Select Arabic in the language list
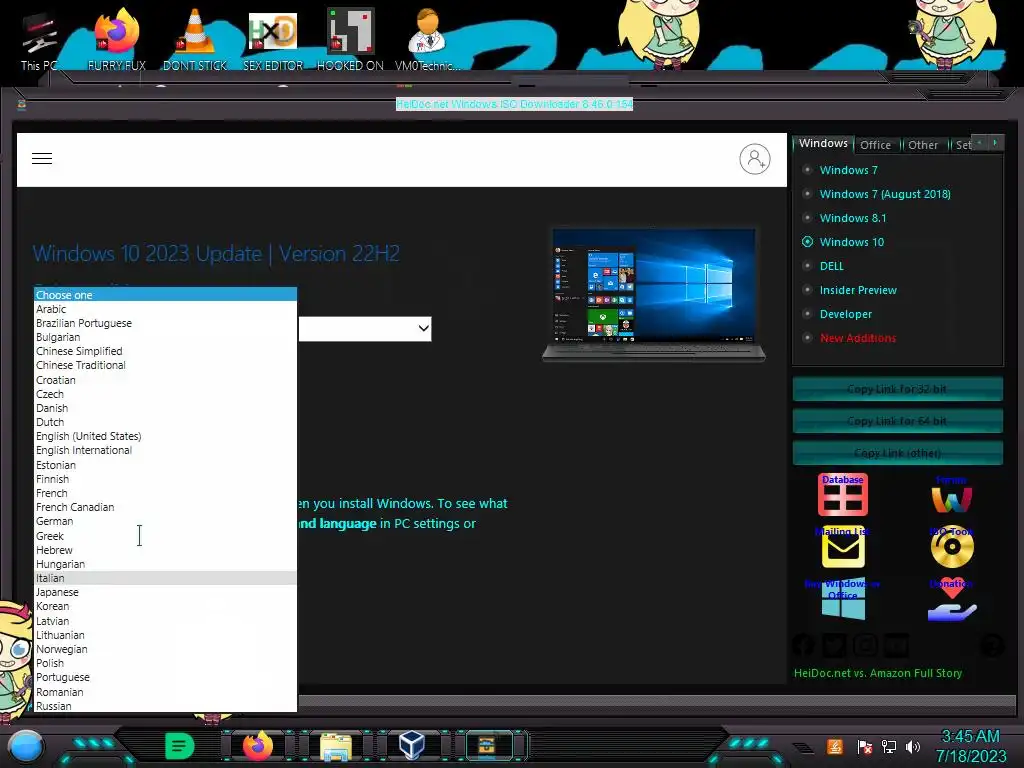Viewport: 1024px width, 768px height. pyautogui.click(x=165, y=309)
